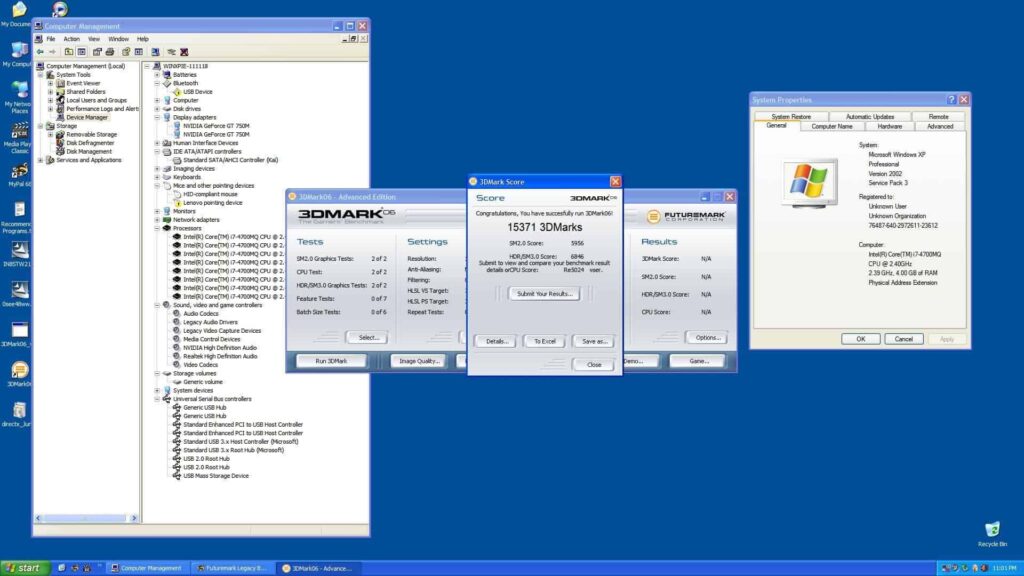Click the Print toolbar icon in Computer Management

pos(110,52)
